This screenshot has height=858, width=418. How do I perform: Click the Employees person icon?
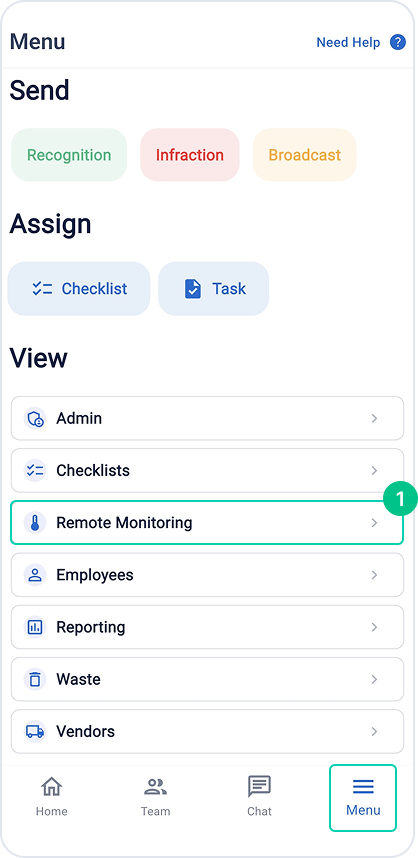pyautogui.click(x=35, y=575)
